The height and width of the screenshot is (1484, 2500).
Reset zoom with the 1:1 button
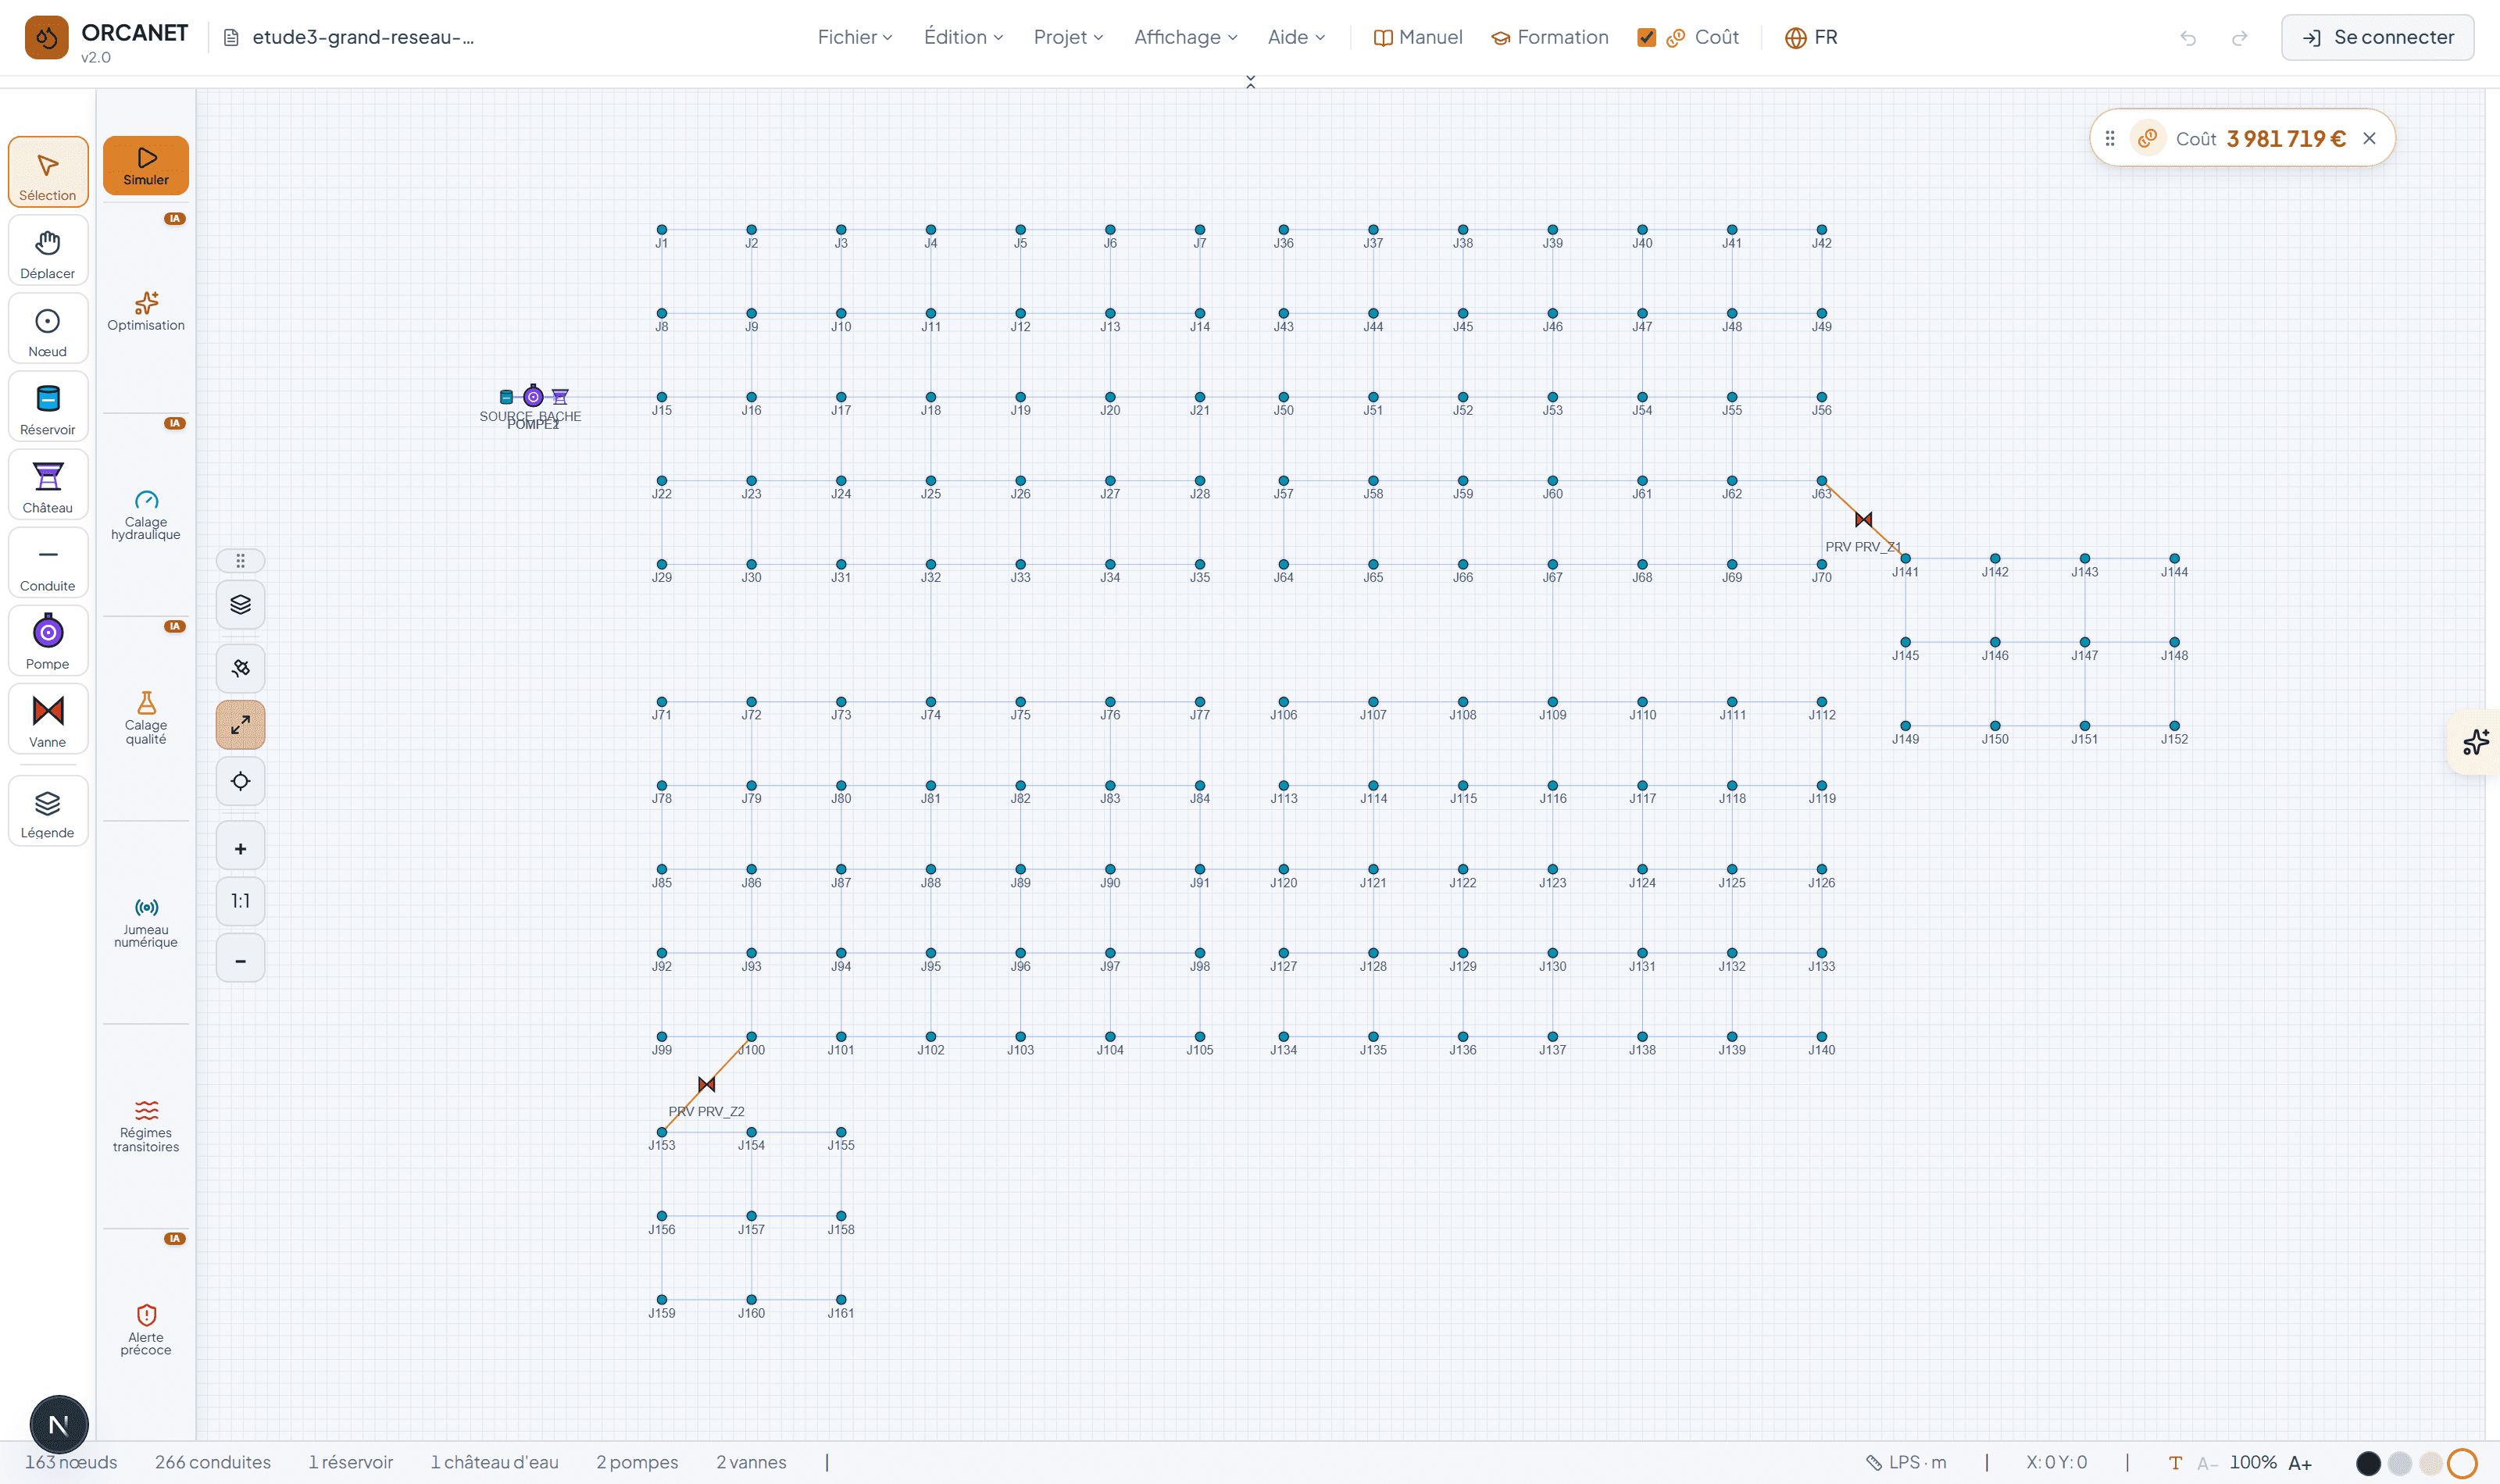(x=241, y=902)
